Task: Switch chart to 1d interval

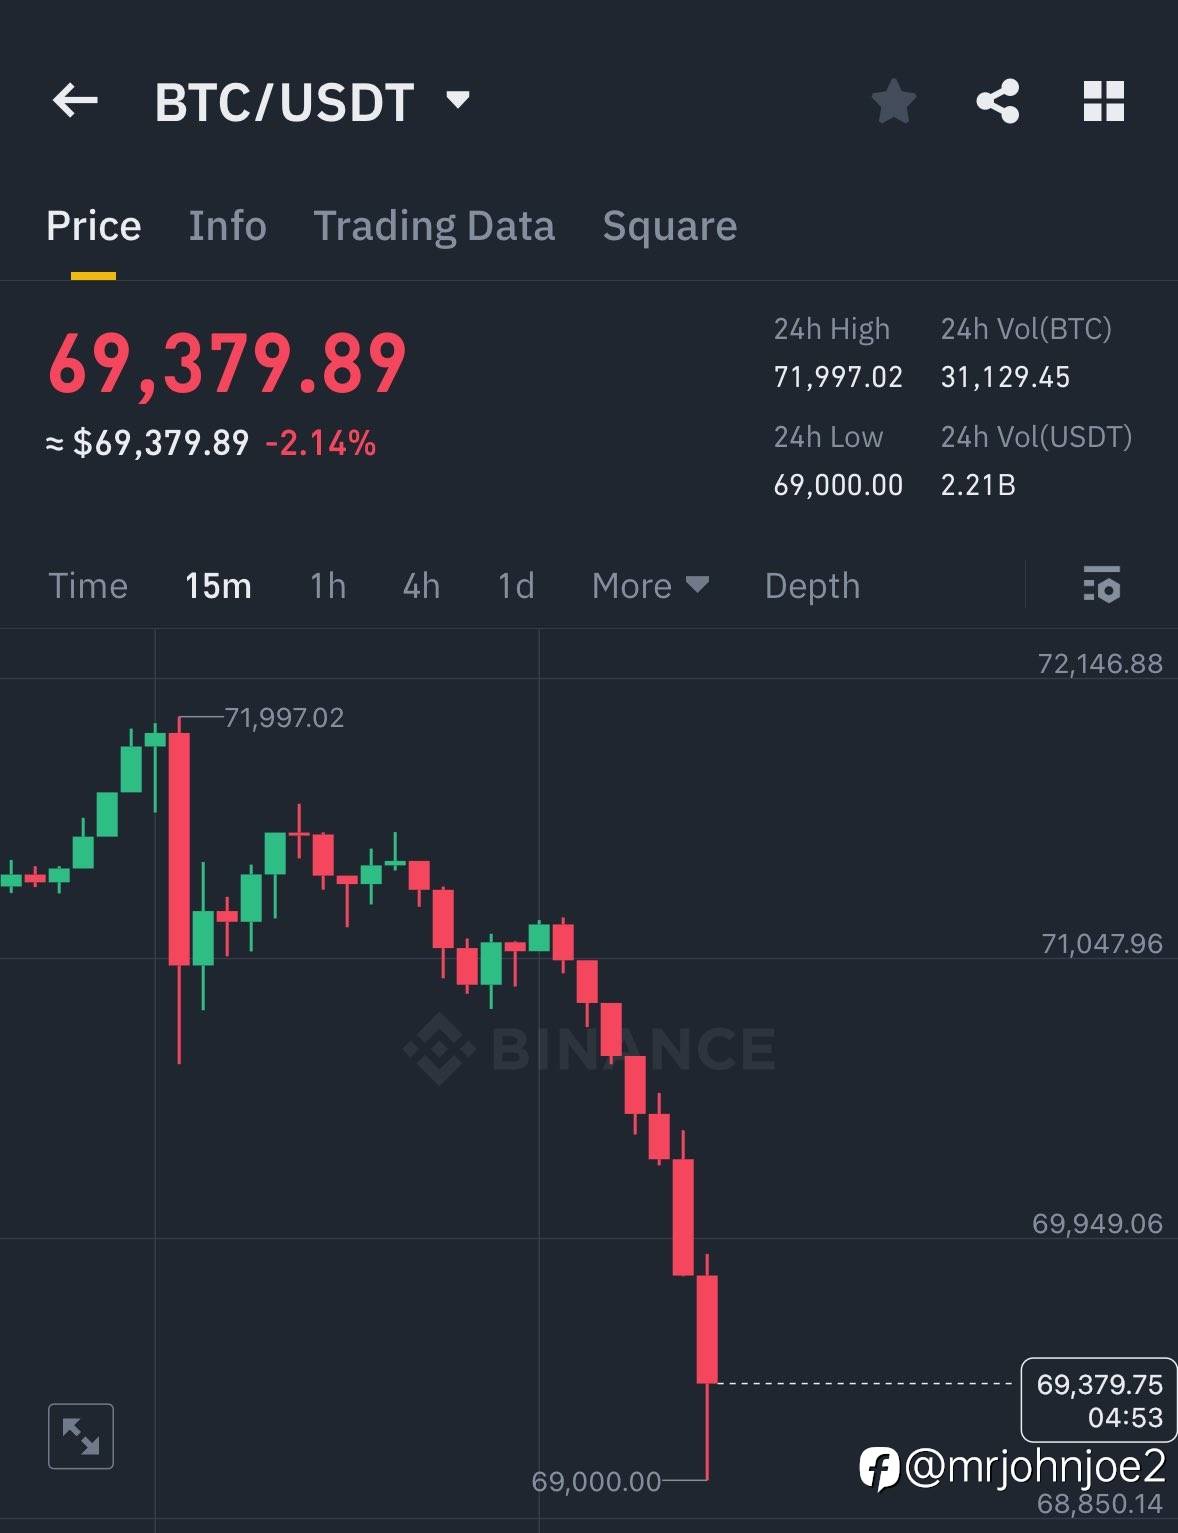Action: pyautogui.click(x=516, y=586)
